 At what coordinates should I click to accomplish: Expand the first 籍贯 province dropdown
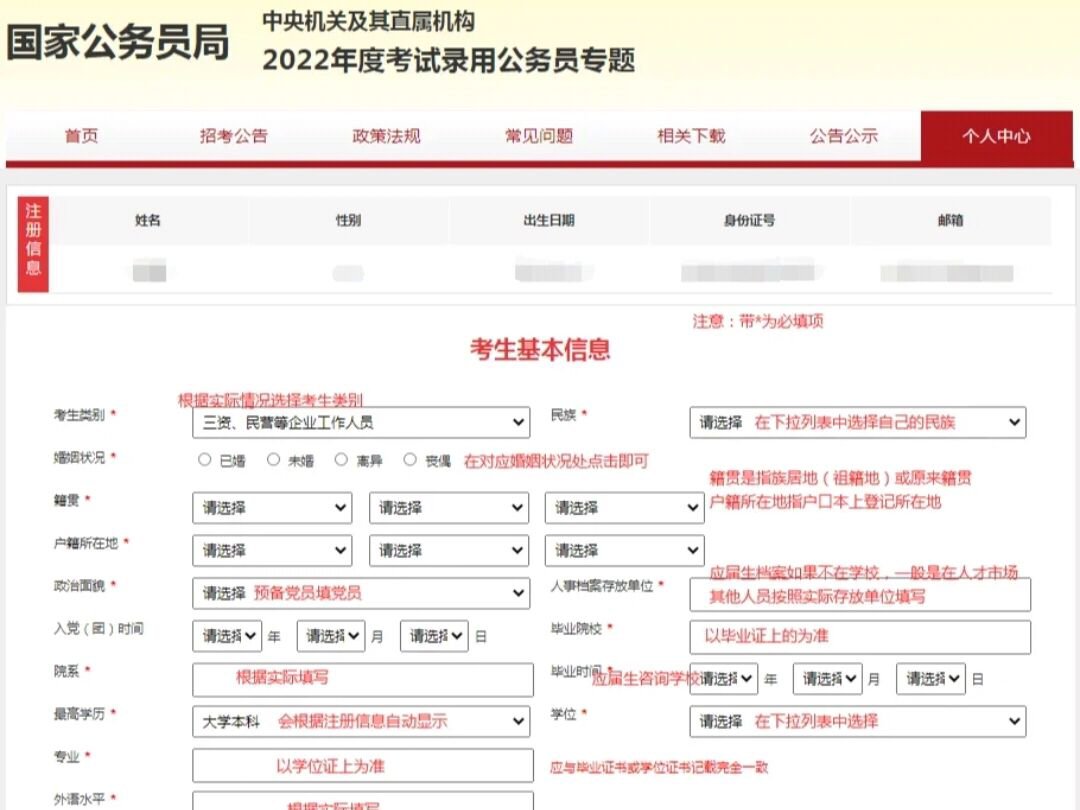point(272,508)
